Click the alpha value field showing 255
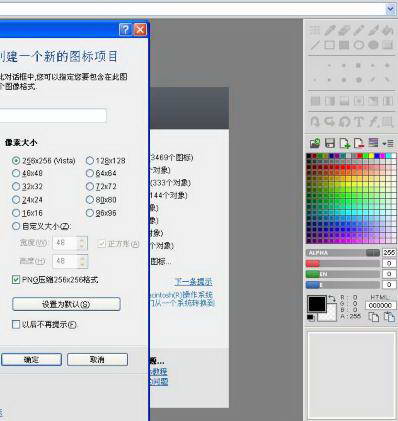 click(x=389, y=253)
